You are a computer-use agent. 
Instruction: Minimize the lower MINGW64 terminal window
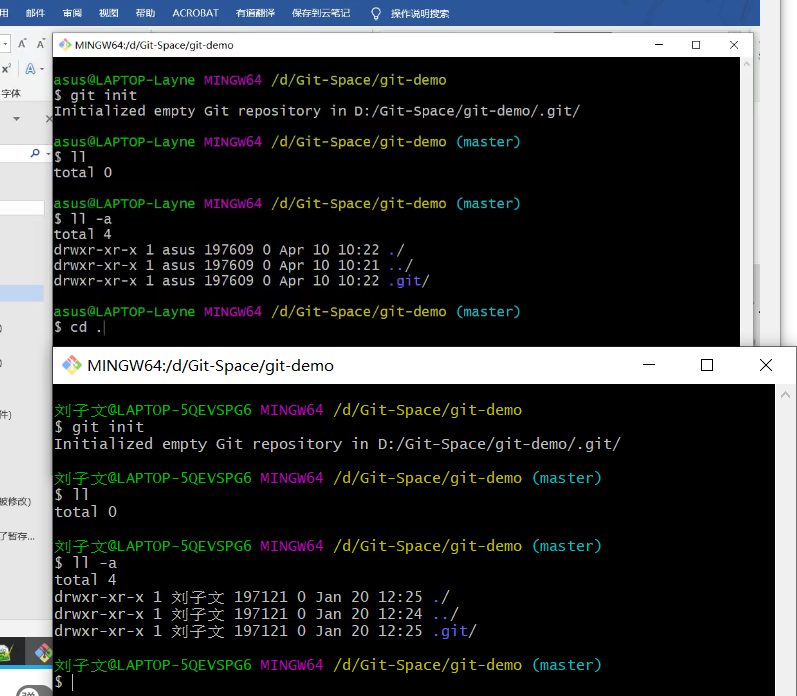point(649,365)
